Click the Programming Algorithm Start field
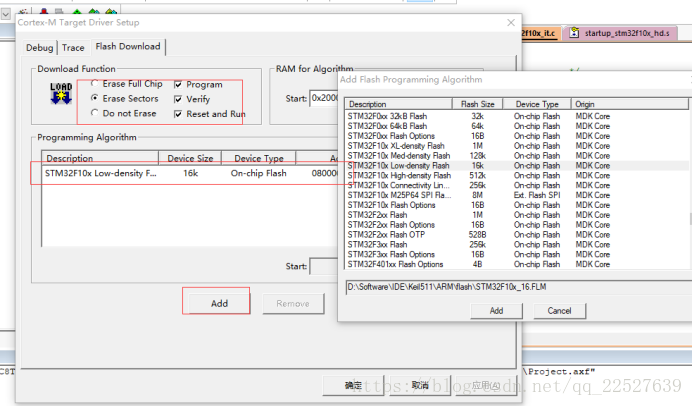Image resolution: width=693 pixels, height=406 pixels. tap(324, 266)
